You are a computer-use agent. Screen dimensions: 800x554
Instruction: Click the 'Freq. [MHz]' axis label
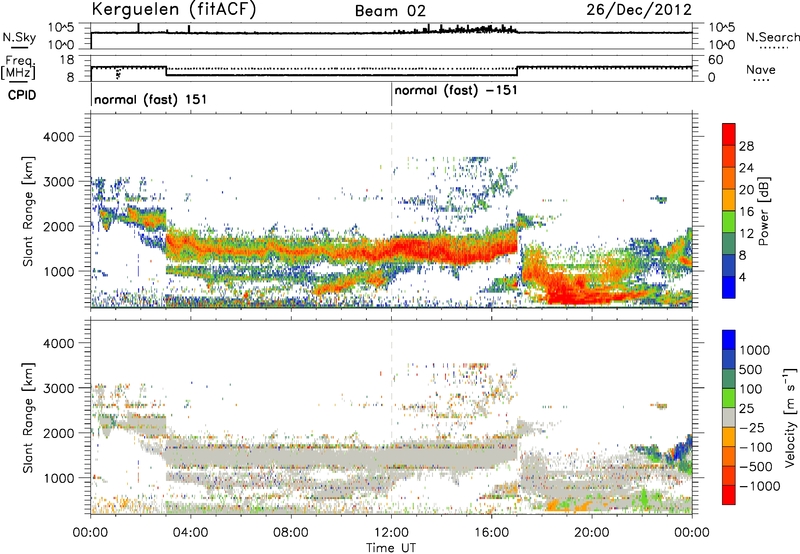[x=18, y=68]
